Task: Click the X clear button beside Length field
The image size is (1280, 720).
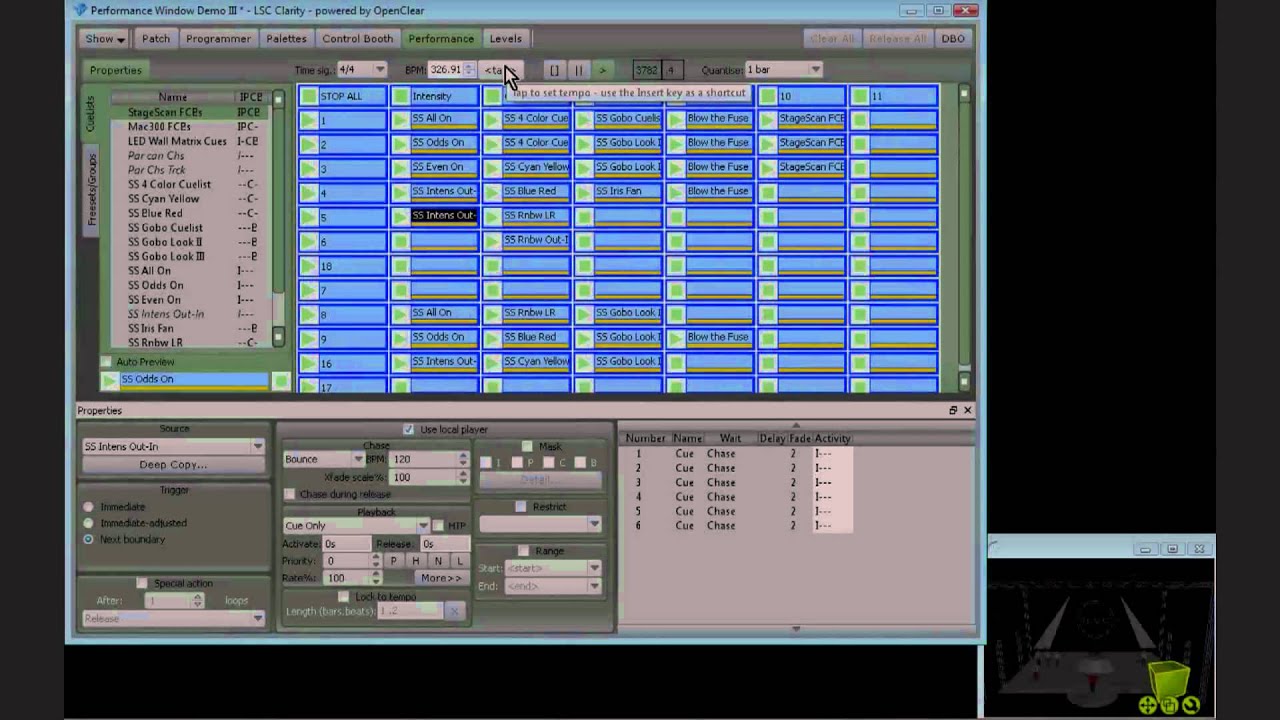Action: click(x=454, y=611)
